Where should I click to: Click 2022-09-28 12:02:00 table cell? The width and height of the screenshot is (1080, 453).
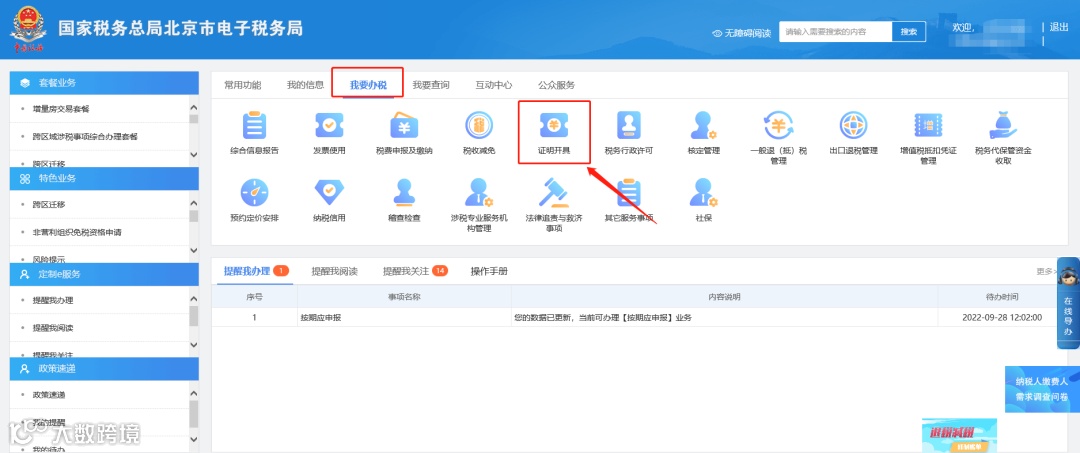(x=1001, y=317)
